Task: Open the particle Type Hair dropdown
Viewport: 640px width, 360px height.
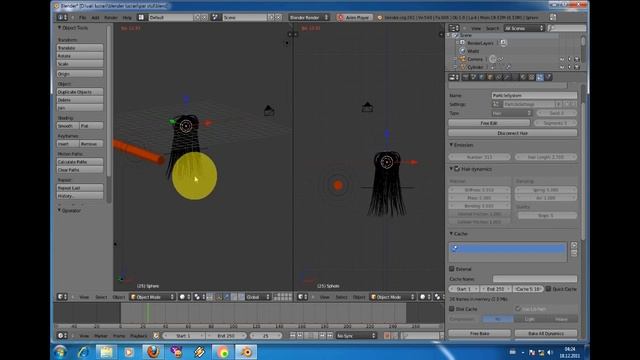Action: (x=512, y=113)
